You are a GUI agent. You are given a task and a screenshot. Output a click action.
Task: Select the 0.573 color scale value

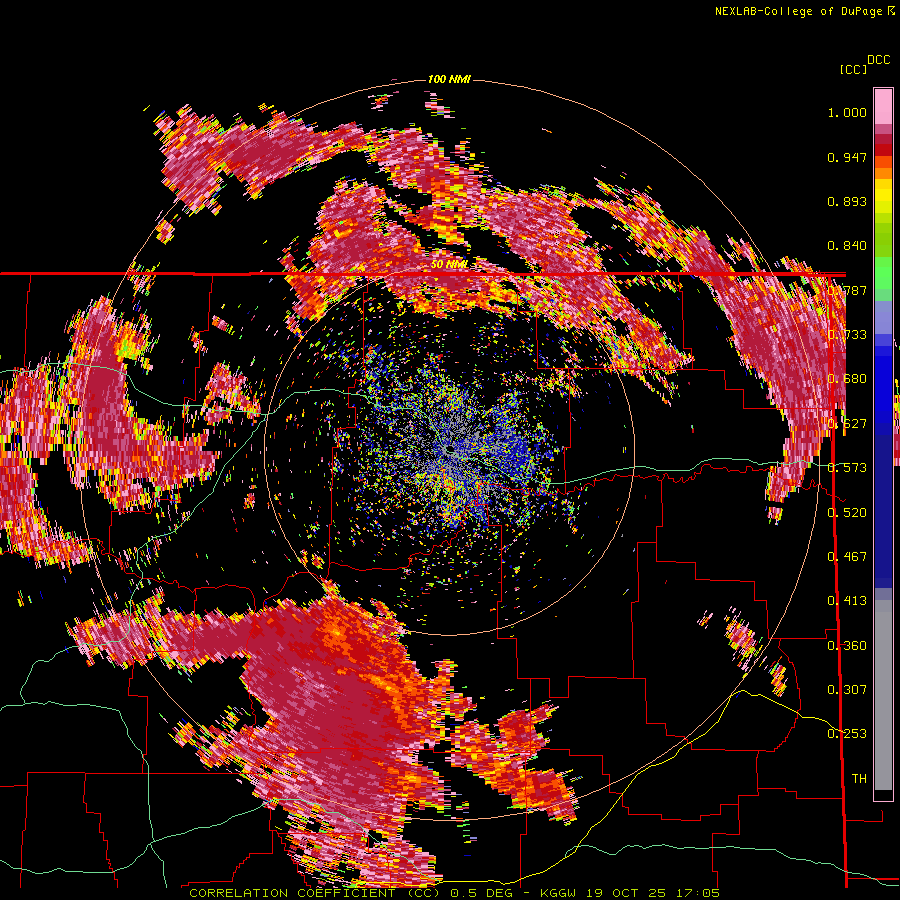tap(847, 468)
